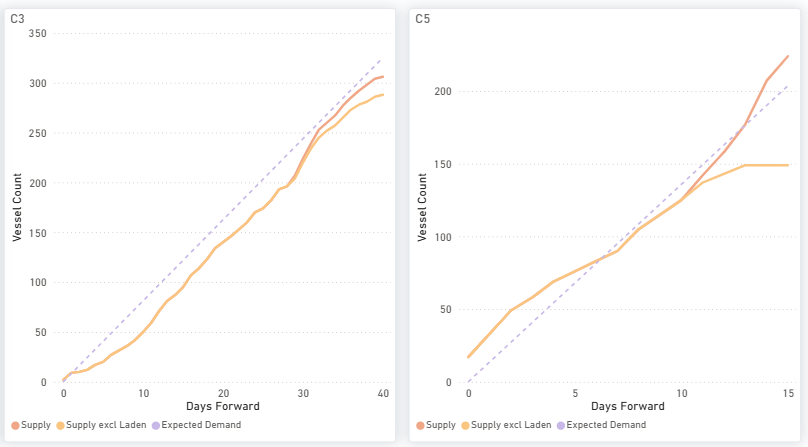Image resolution: width=808 pixels, height=447 pixels.
Task: Click the Supply excl Laden legend dot in C3
Action: (x=60, y=425)
